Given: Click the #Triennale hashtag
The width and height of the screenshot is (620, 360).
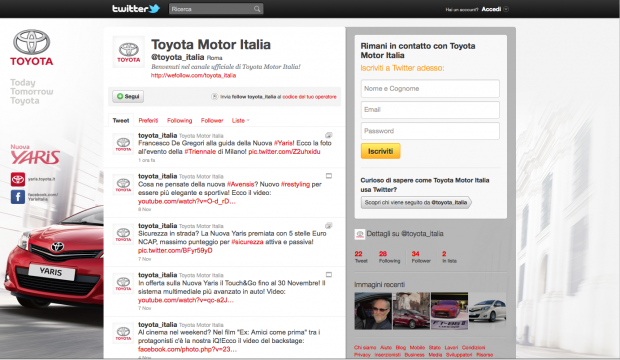Looking at the screenshot, I should [200, 152].
